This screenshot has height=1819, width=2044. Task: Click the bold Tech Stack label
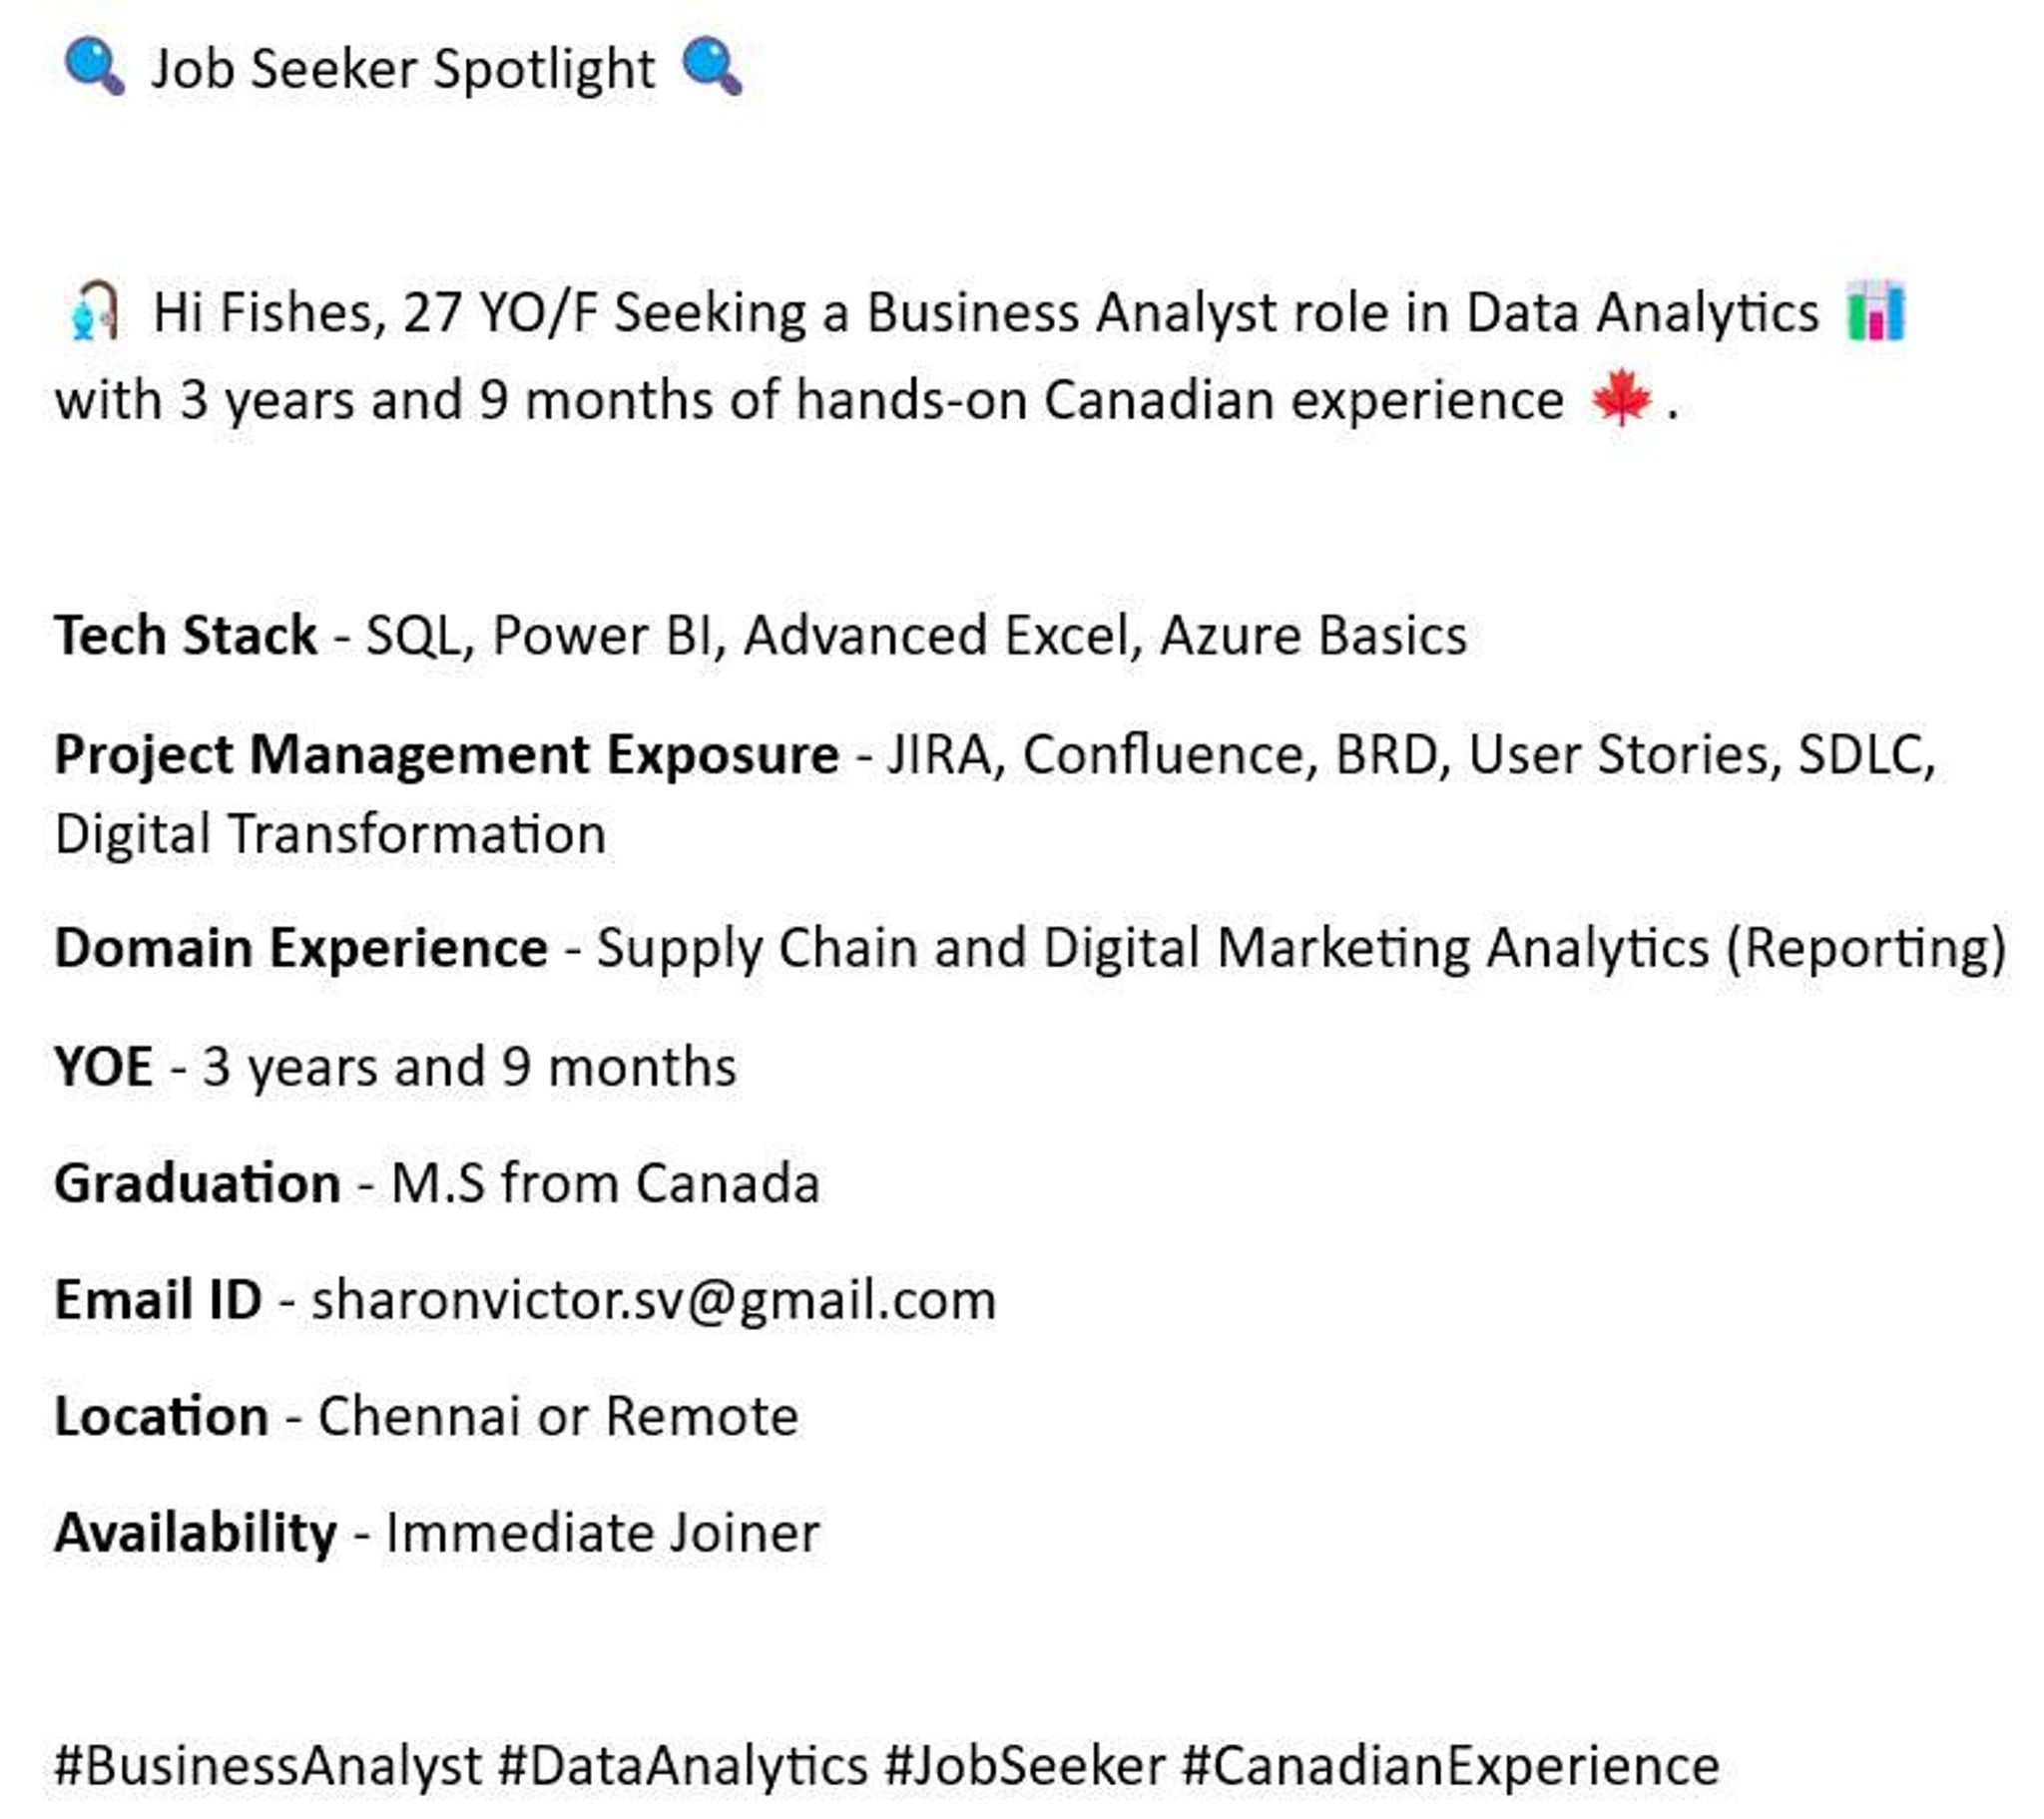pyautogui.click(x=185, y=636)
